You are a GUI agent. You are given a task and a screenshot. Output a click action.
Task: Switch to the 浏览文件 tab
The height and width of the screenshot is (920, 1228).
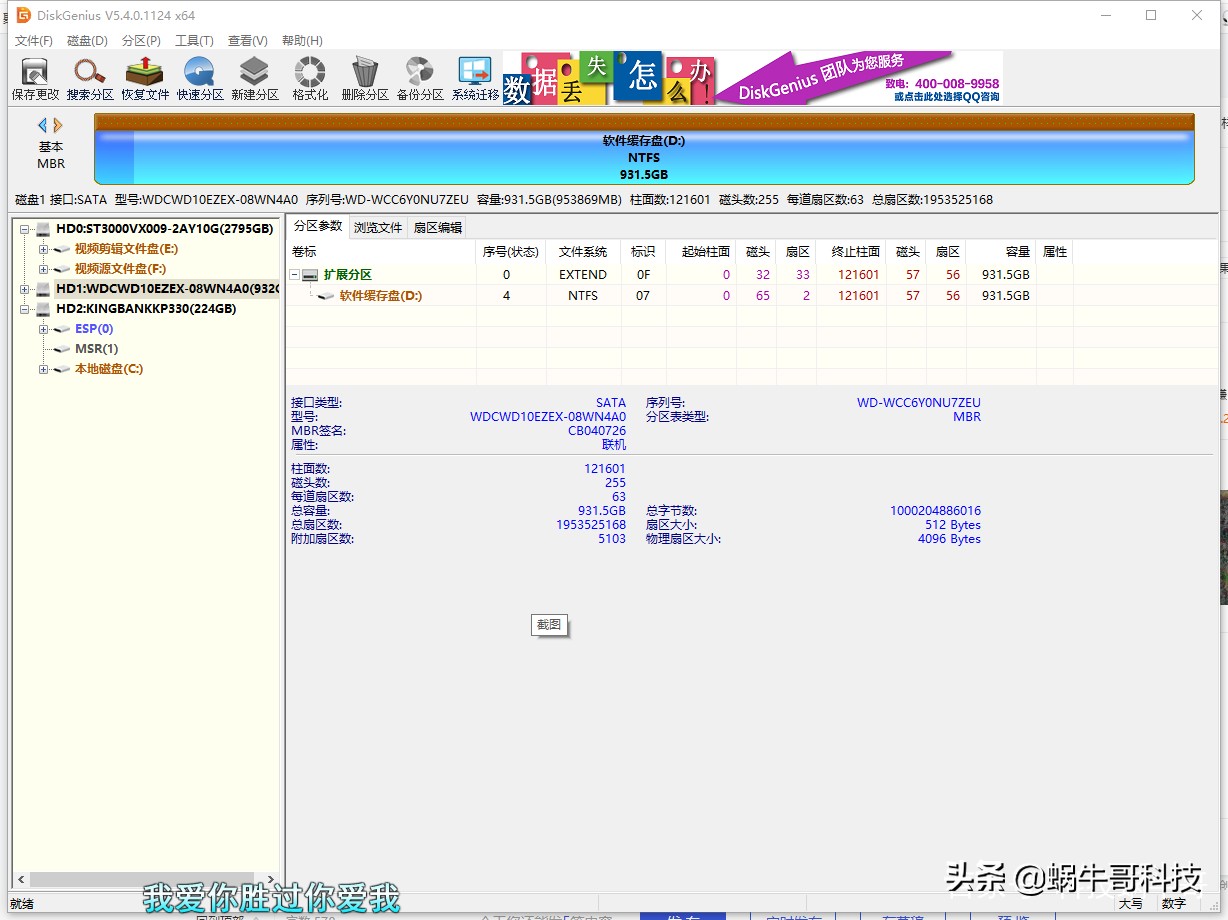tap(378, 227)
